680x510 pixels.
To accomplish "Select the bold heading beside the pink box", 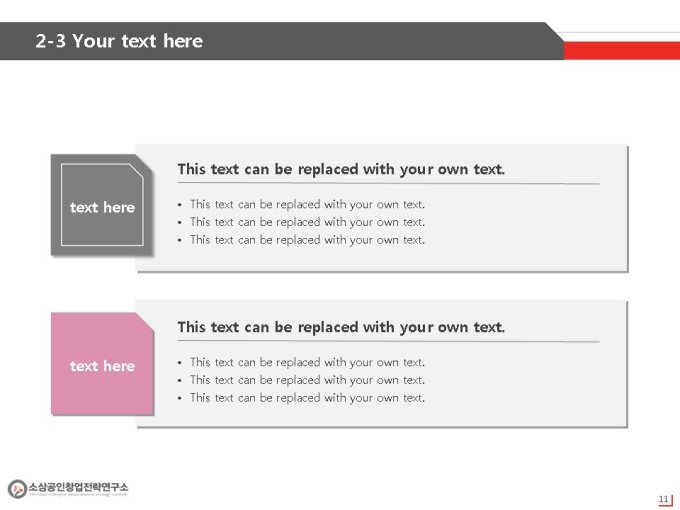I will coord(341,327).
